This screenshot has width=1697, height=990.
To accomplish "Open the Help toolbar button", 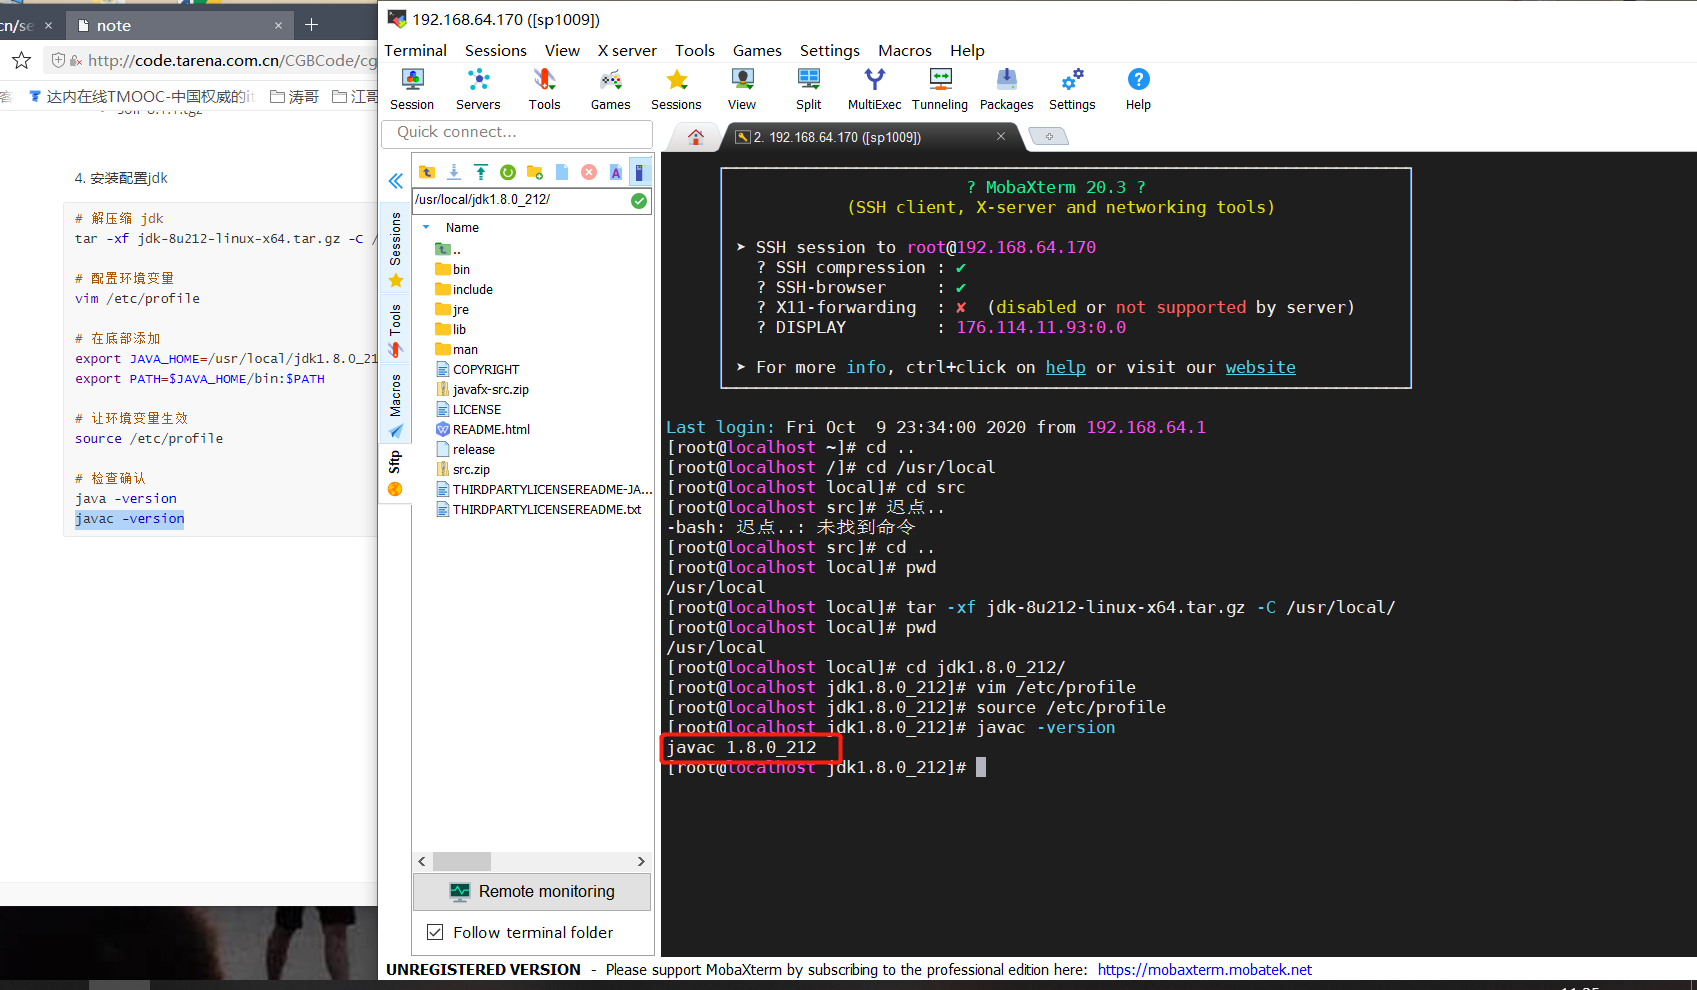I will pyautogui.click(x=1138, y=89).
